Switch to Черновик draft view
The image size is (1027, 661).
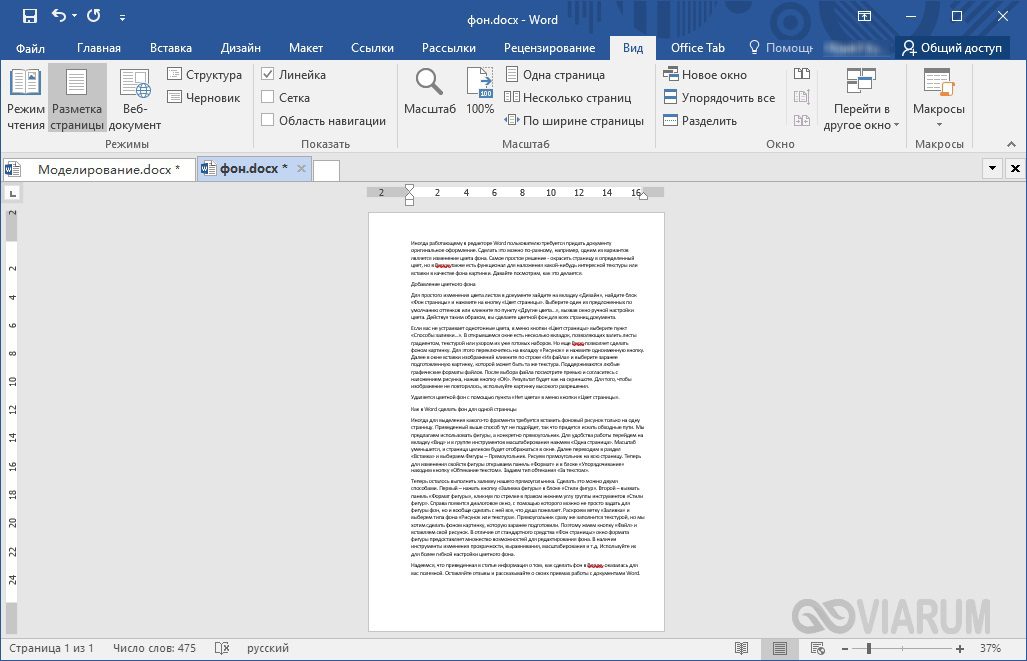pos(203,98)
